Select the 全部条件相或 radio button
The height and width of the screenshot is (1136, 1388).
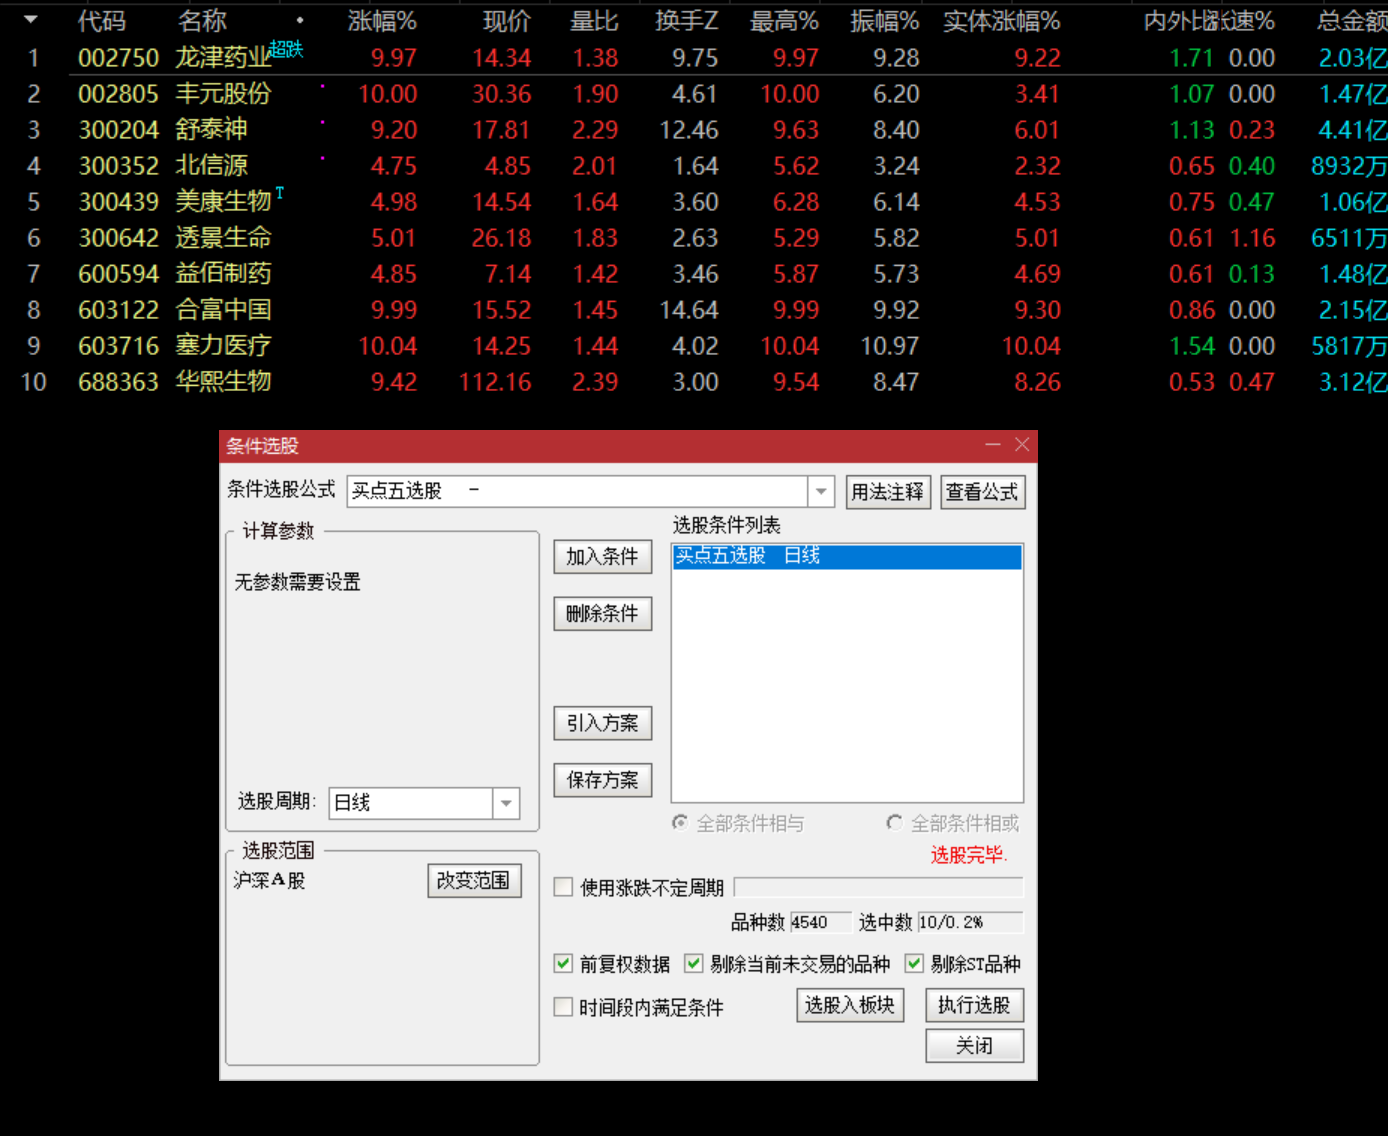894,822
